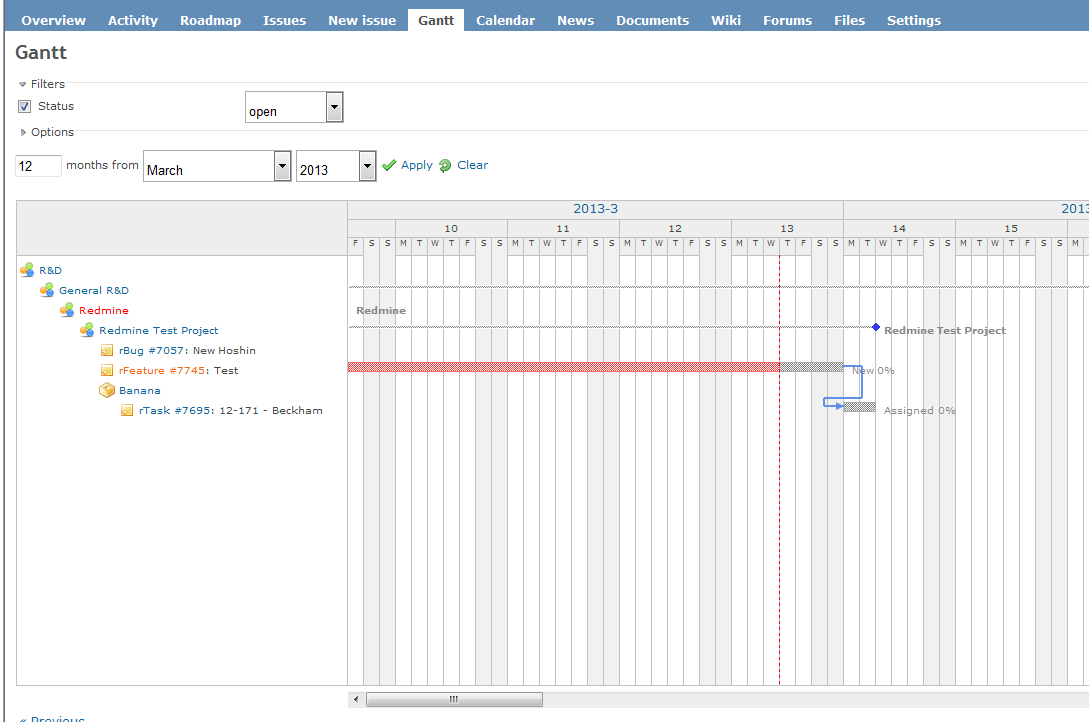This screenshot has width=1089, height=722.
Task: Click the rFeature #7745 issue icon
Action: pyautogui.click(x=107, y=371)
